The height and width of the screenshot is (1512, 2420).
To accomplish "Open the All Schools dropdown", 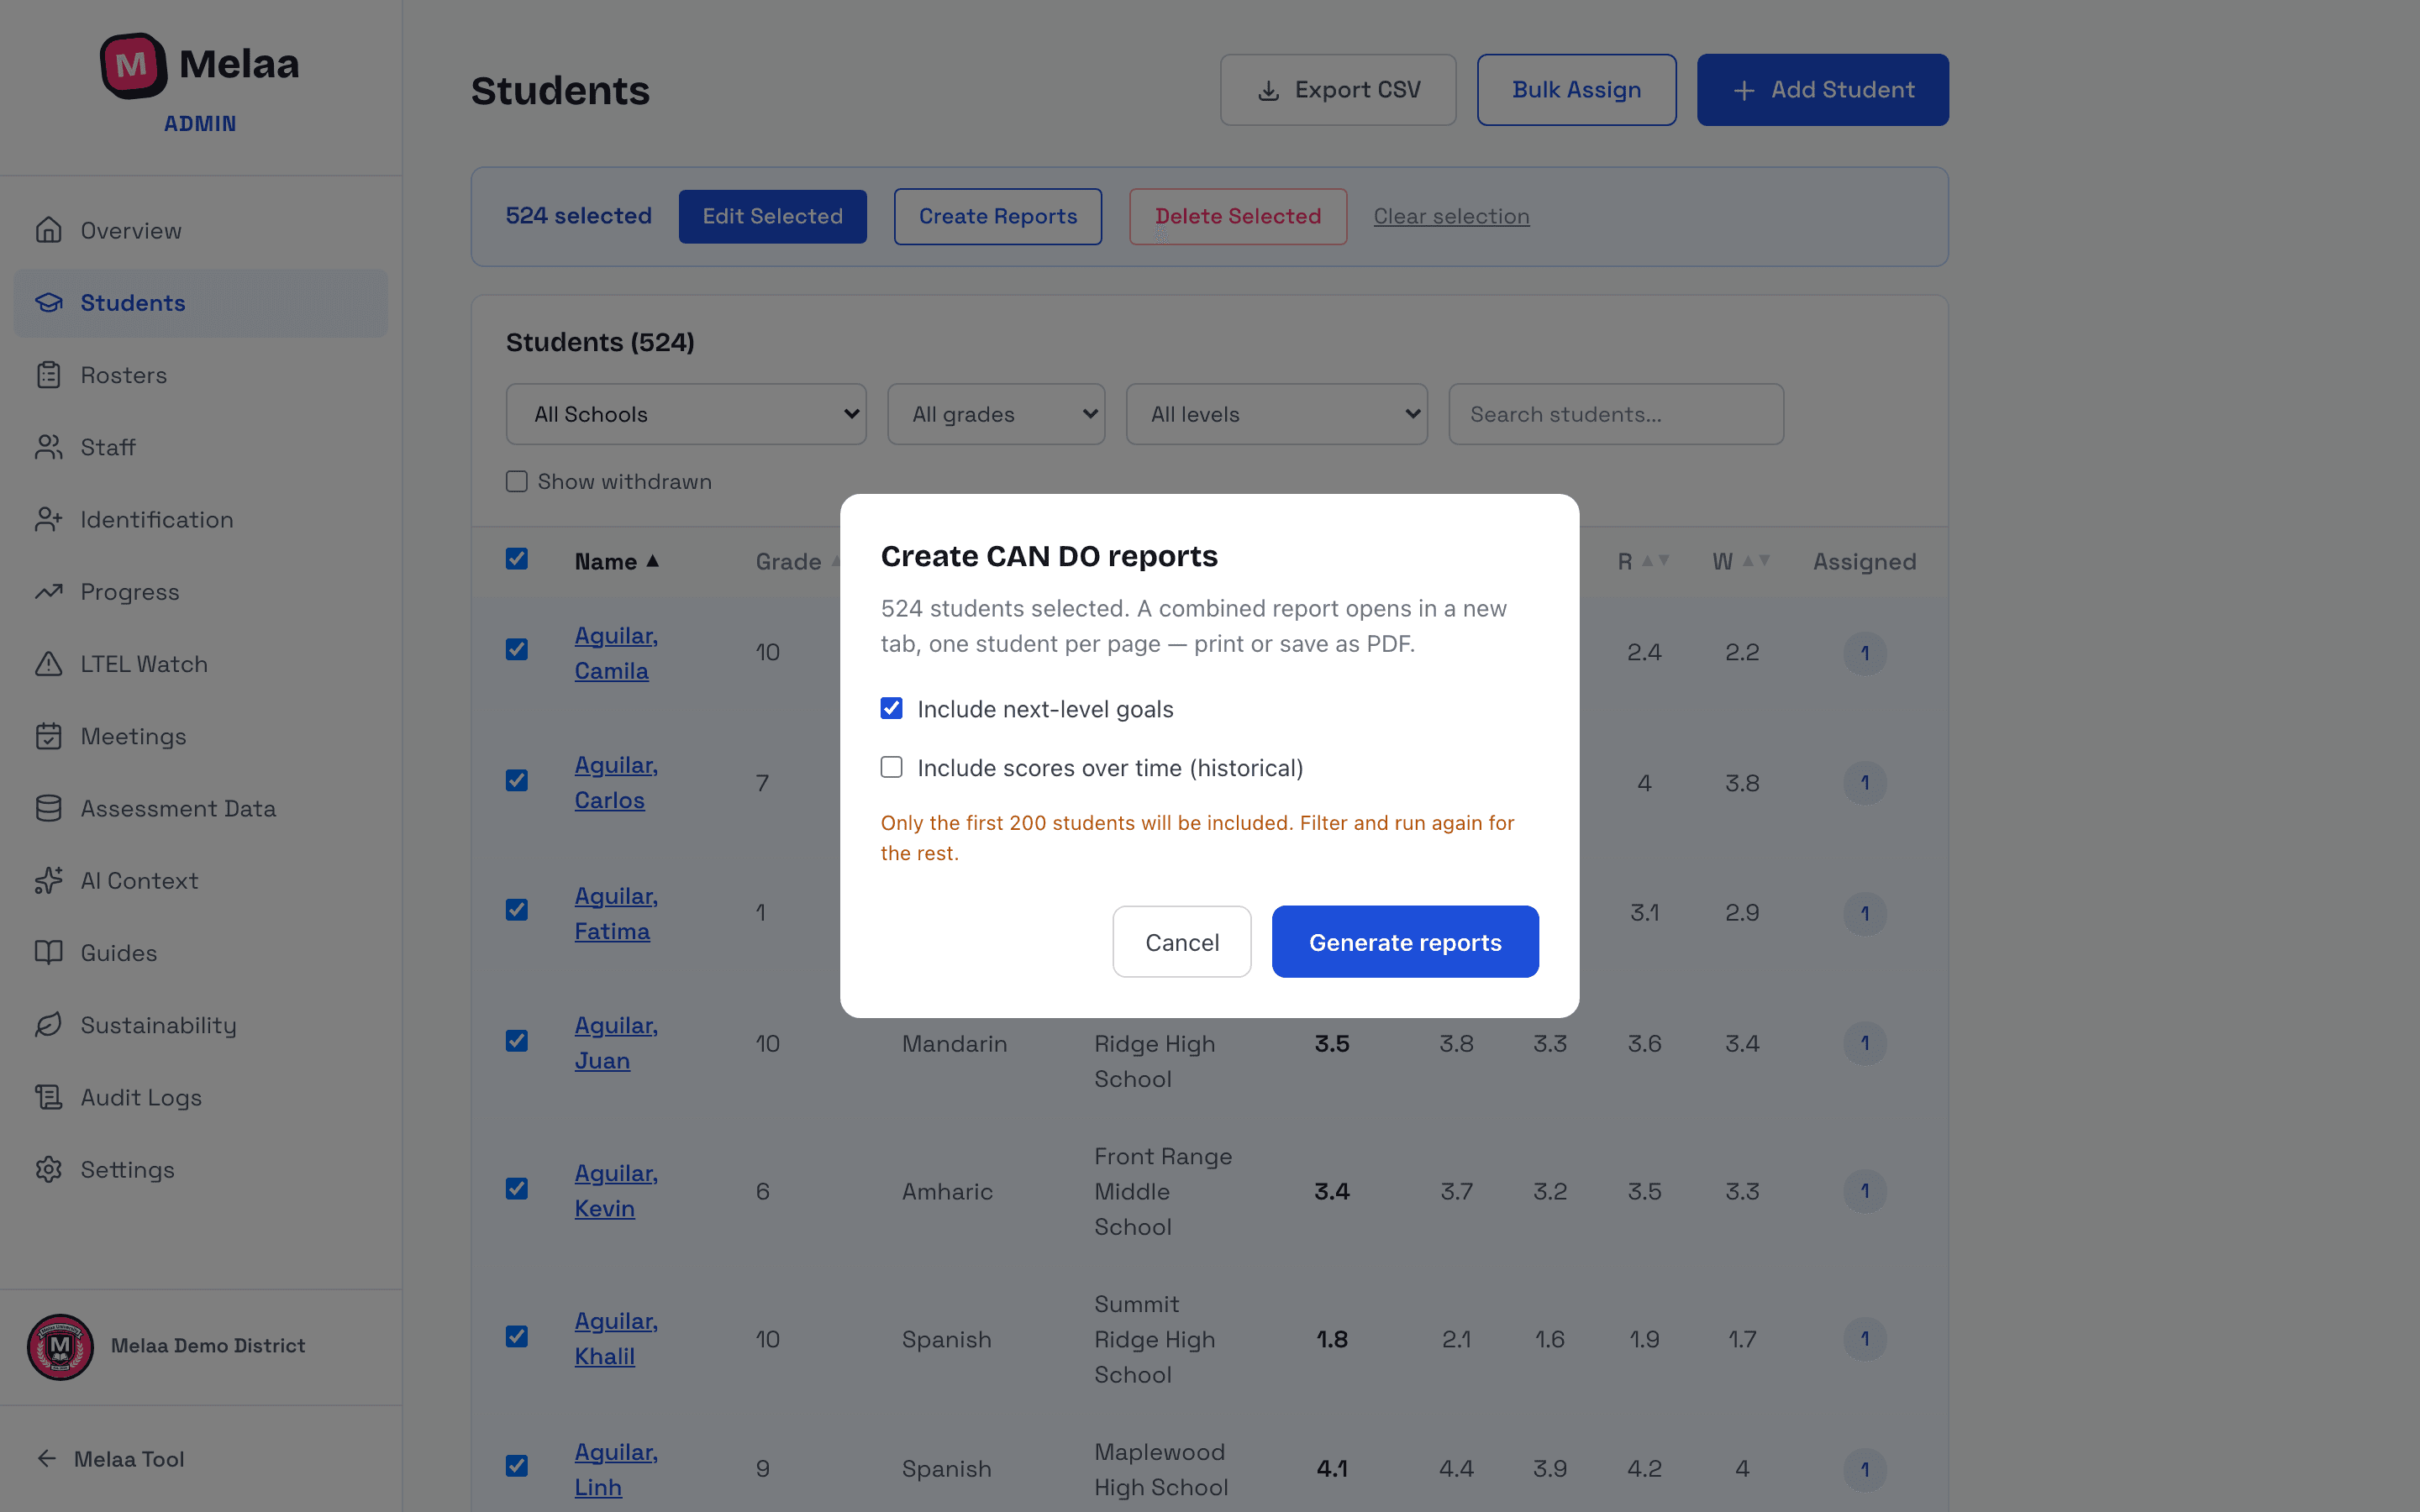I will (686, 414).
